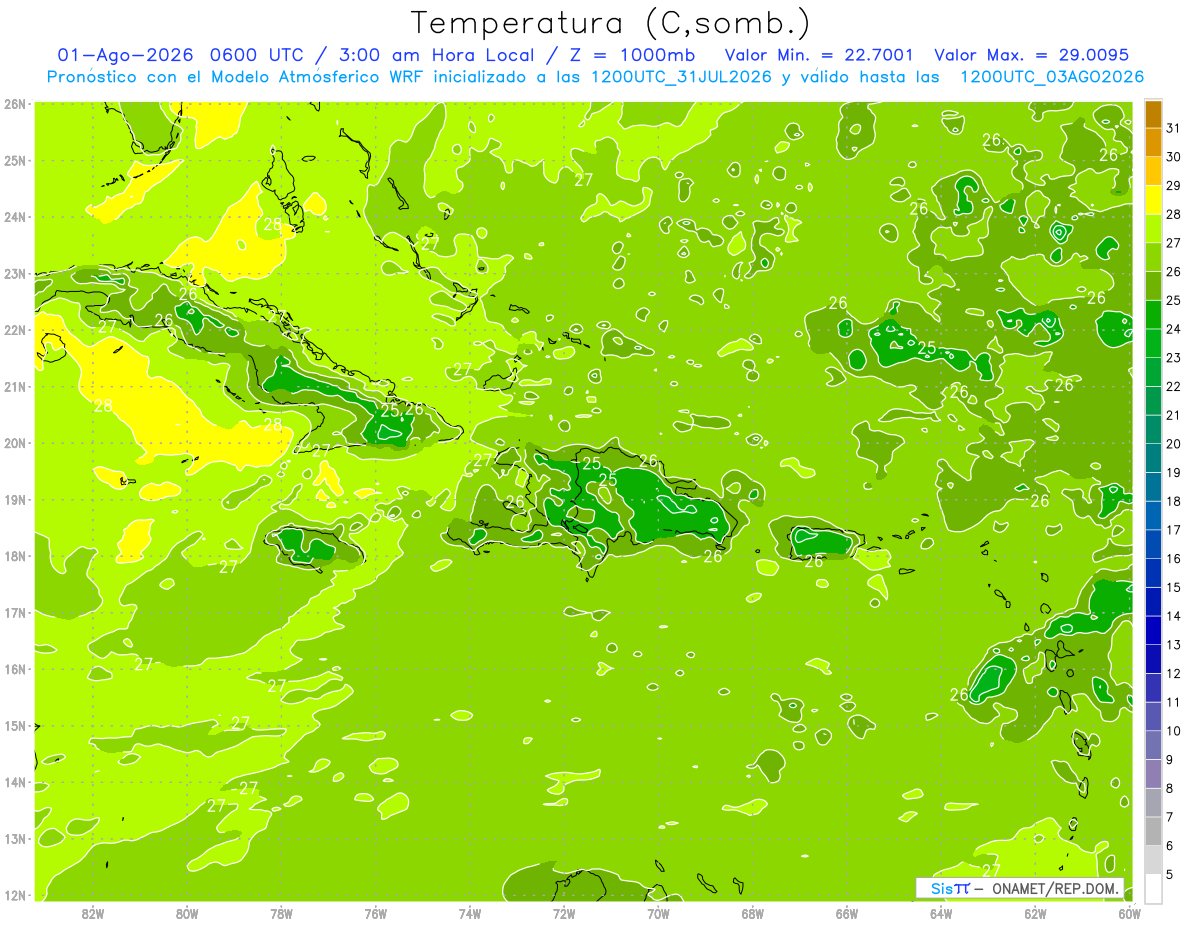Screen dimensions: 1200x927
Task: Click the '22' value on color scale
Action: (x=1174, y=387)
